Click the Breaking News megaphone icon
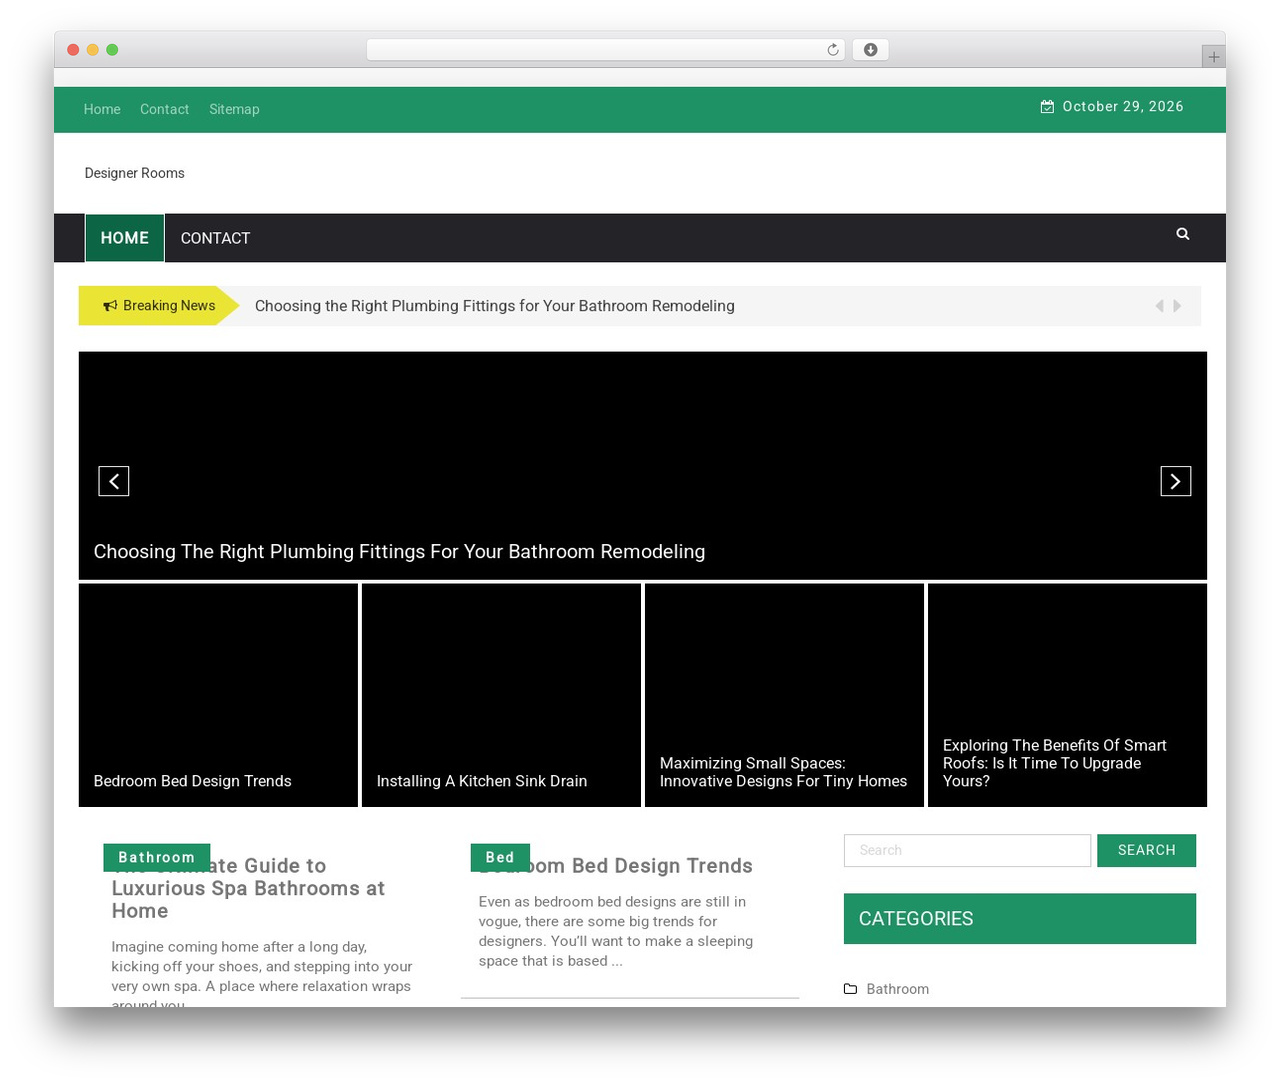 click(110, 306)
